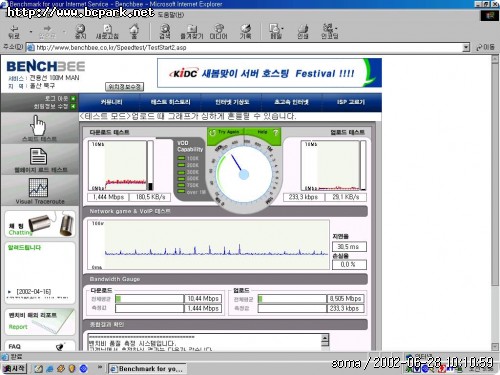Open the address bar URL dropdown
Image resolution: width=500 pixels, height=375 pixels.
466,47
